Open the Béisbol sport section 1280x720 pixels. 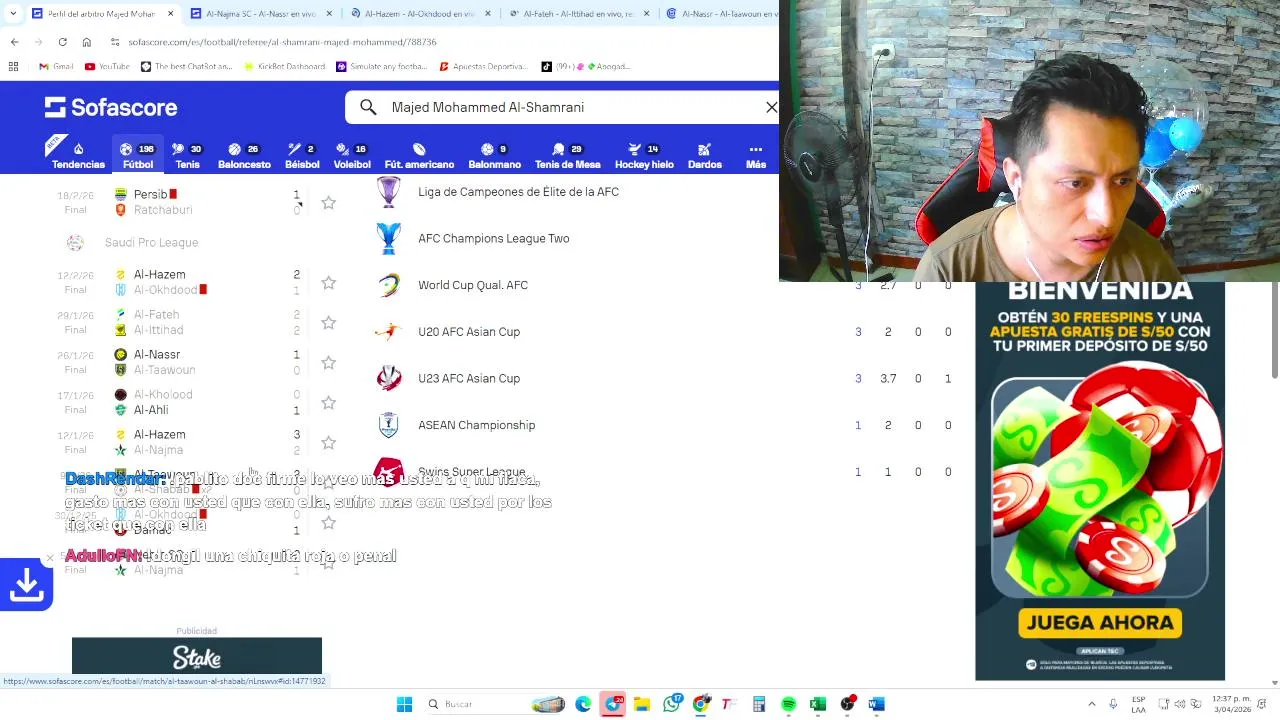click(x=302, y=156)
